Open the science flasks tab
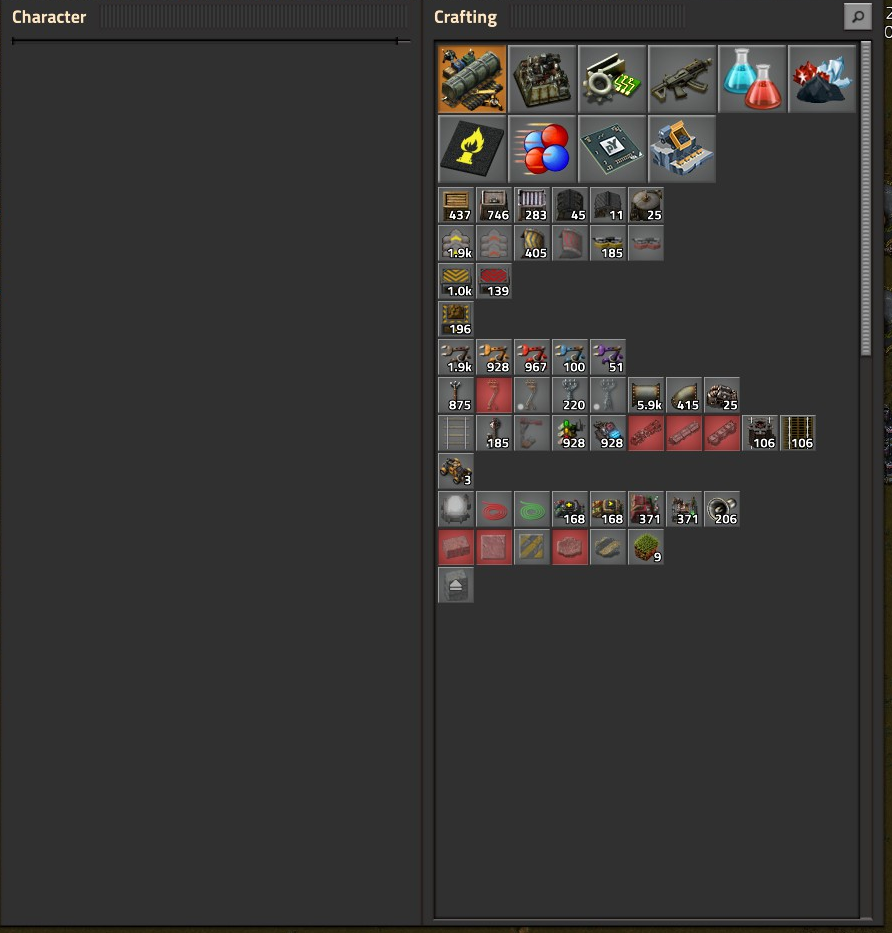The image size is (892, 933). pyautogui.click(x=752, y=79)
